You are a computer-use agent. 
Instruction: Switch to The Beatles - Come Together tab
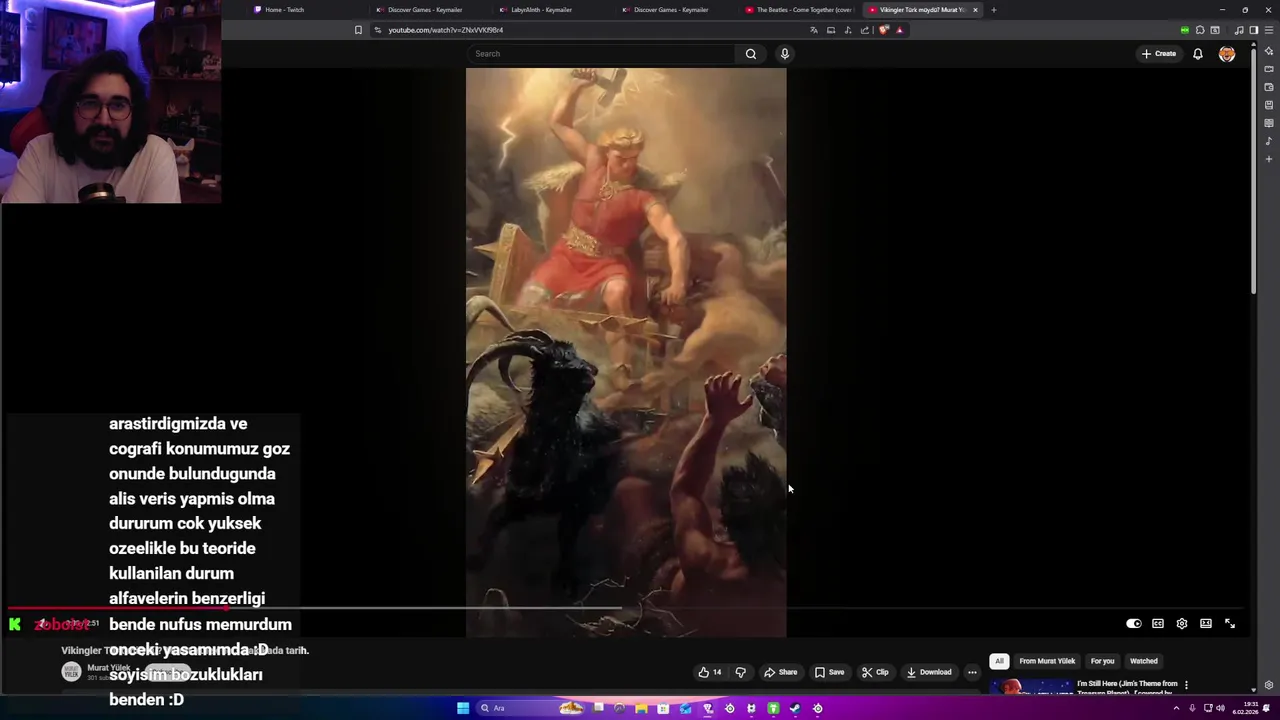coord(797,10)
